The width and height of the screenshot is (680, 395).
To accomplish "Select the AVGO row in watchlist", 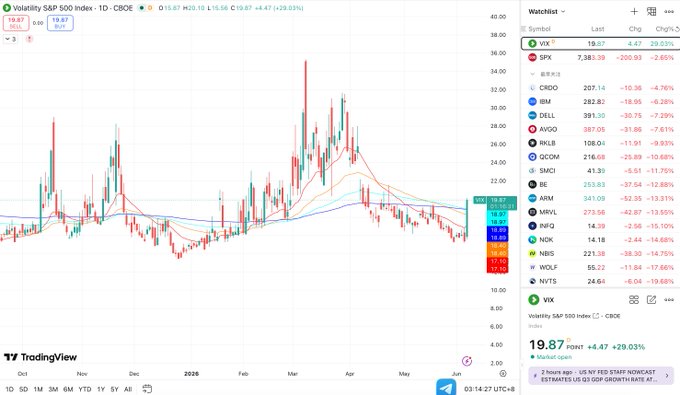I will pyautogui.click(x=600, y=129).
